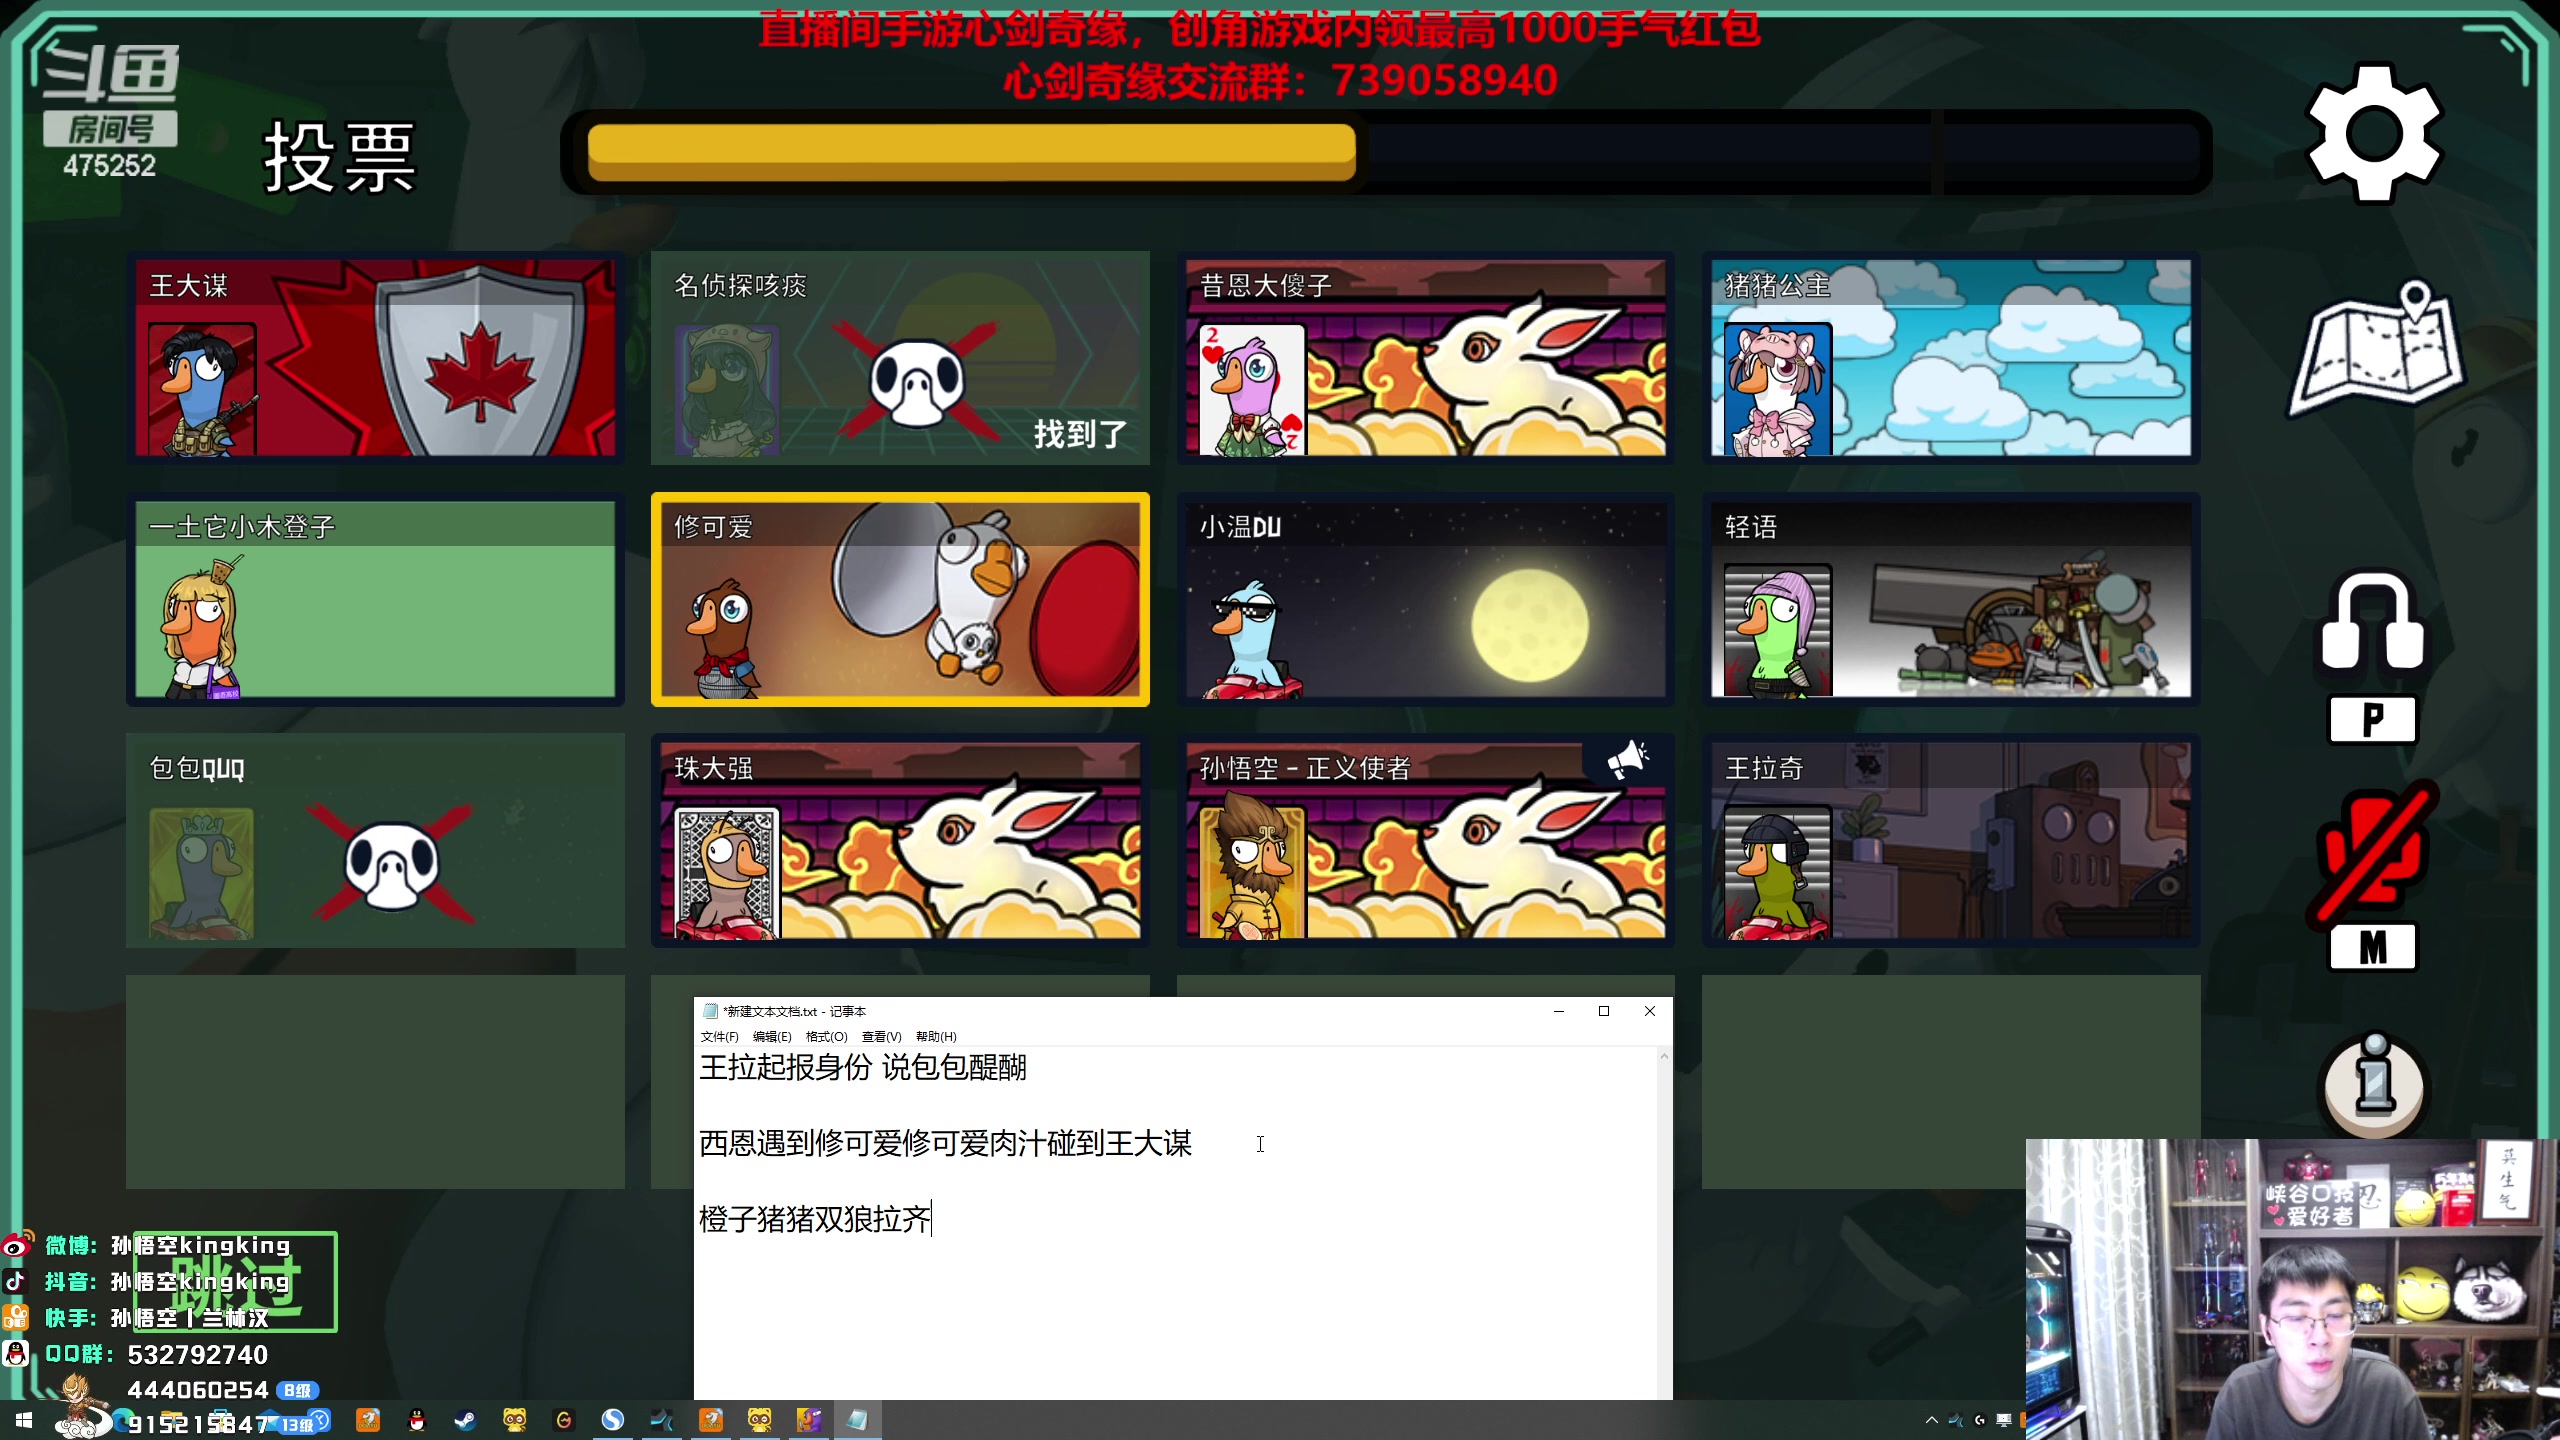Open Notepad 格式 menu
This screenshot has width=2560, height=1440.
click(x=826, y=1036)
